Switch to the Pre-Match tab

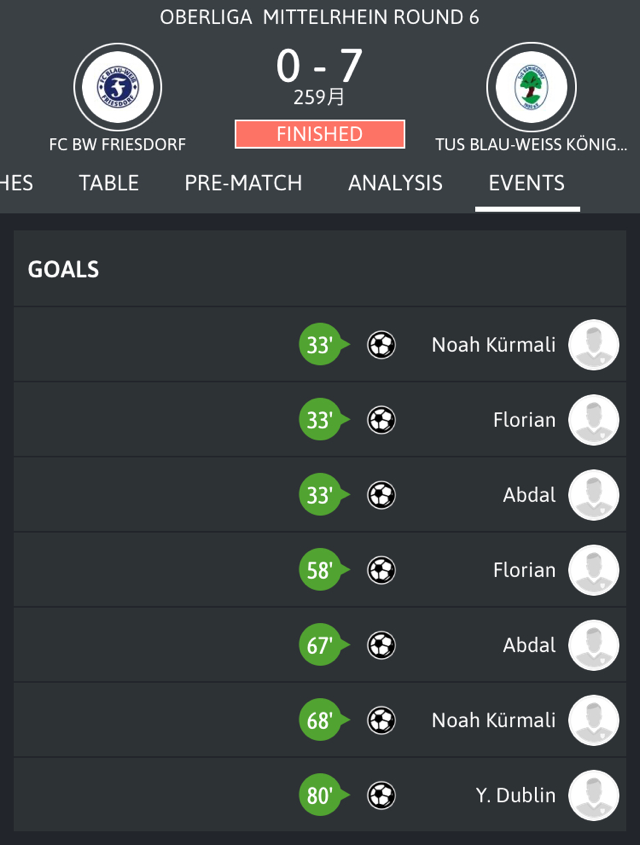[x=243, y=183]
